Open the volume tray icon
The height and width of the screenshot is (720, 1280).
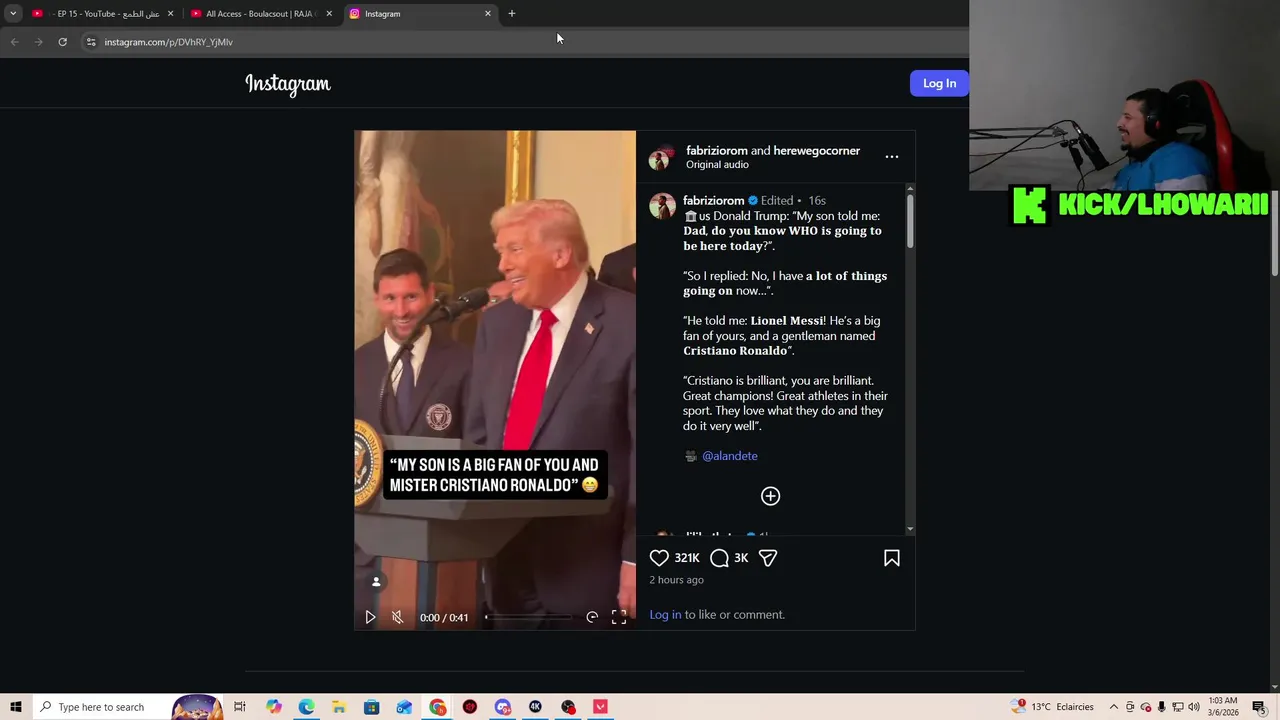1194,707
